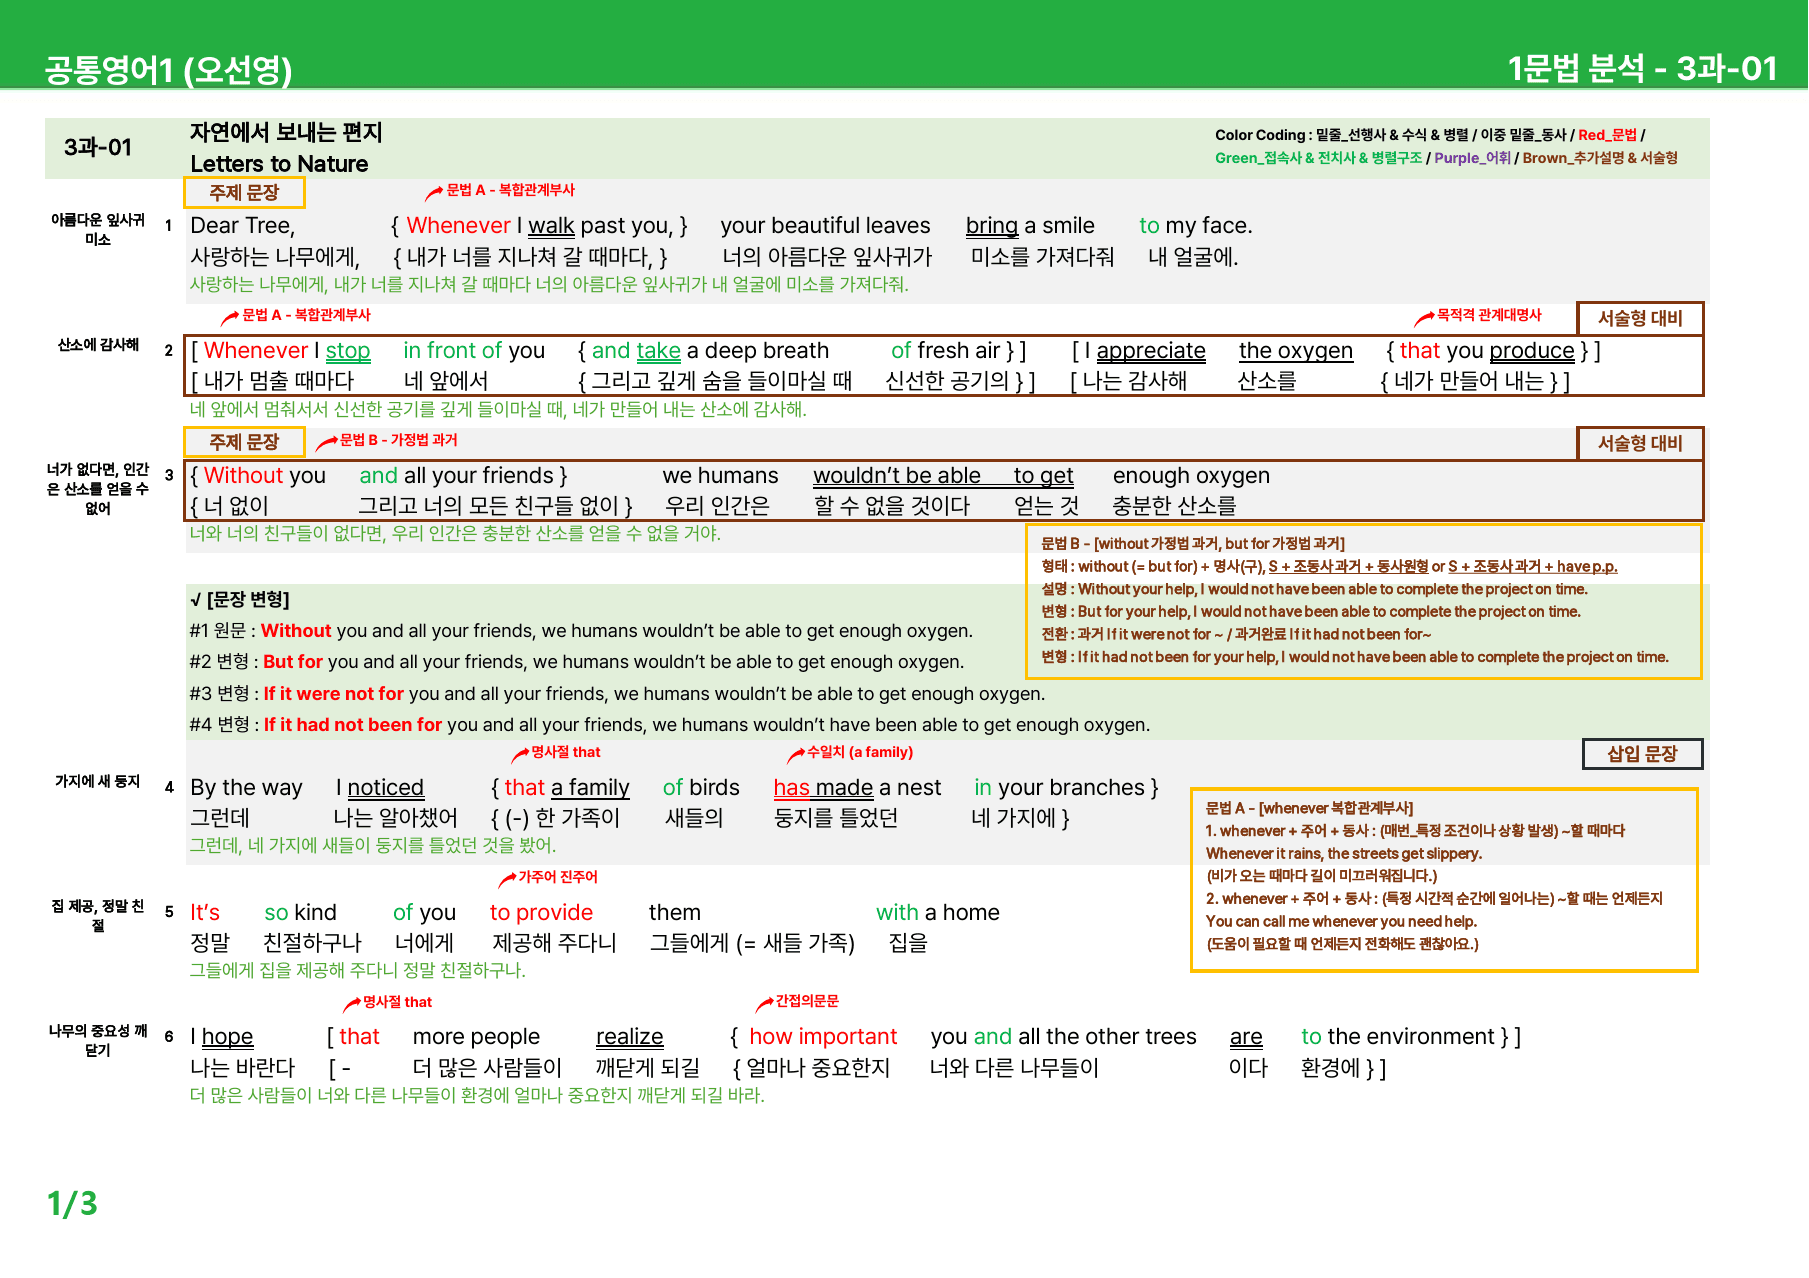Screen dimensions: 1809x1278
Task: Click the red arrow next to 수일치 (a family)
Action: (795, 755)
